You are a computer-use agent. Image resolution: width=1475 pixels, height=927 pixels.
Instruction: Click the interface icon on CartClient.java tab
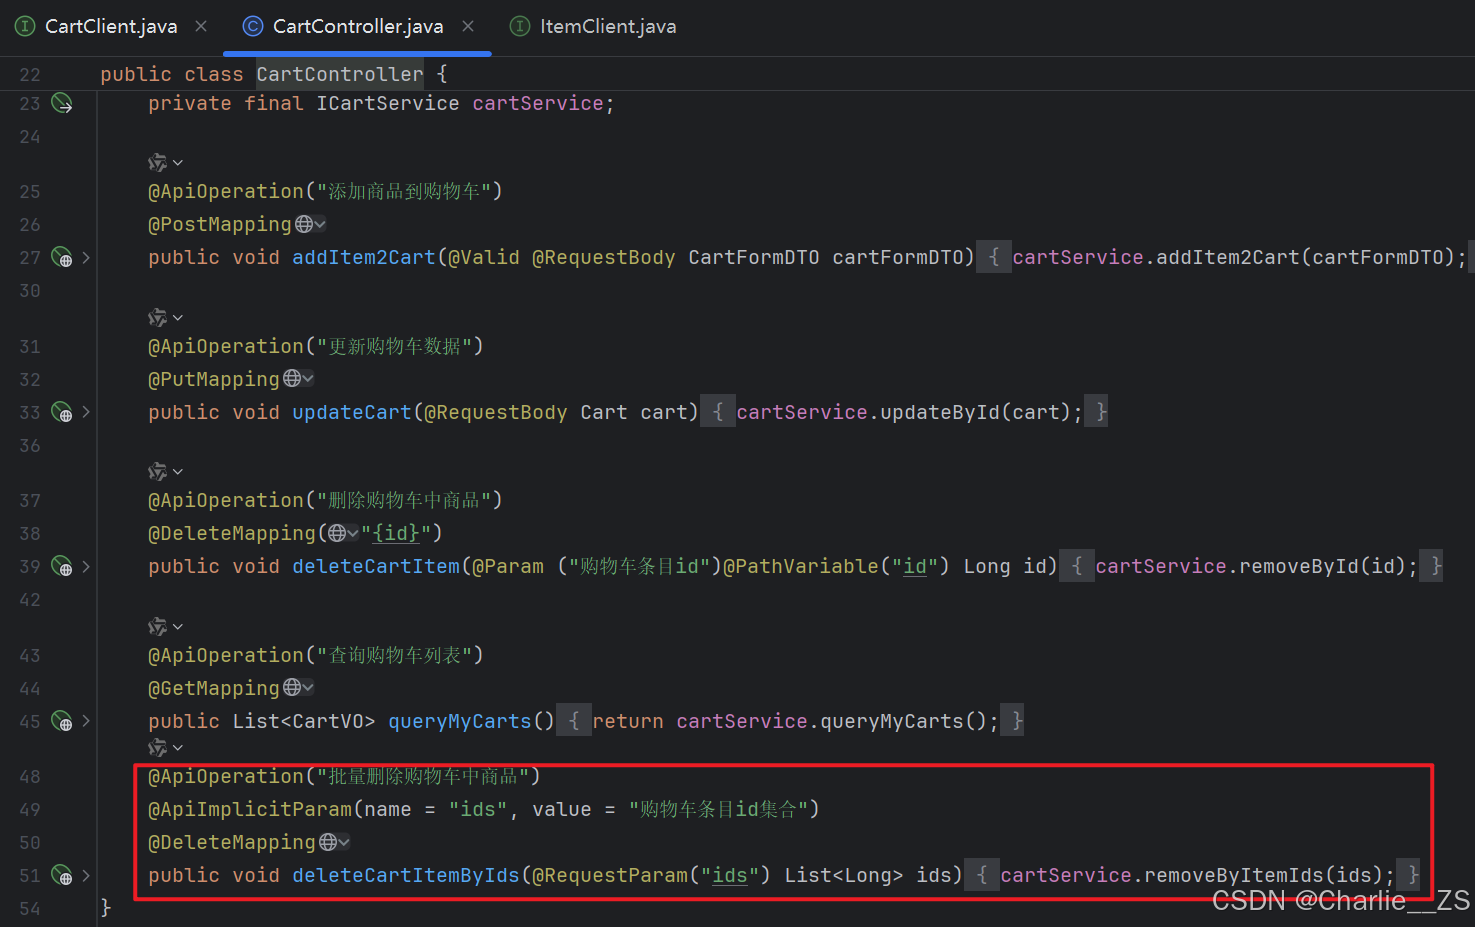click(25, 26)
